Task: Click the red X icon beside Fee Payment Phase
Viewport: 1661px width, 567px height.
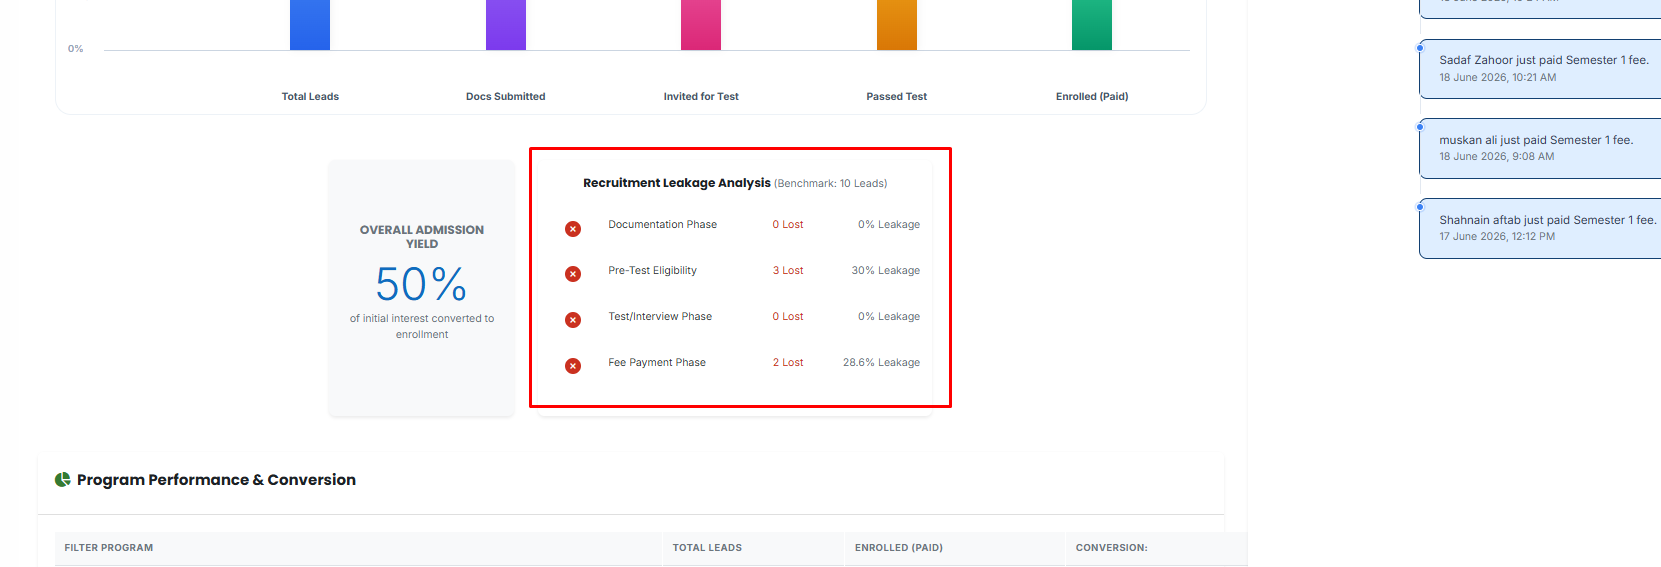Action: coord(573,366)
